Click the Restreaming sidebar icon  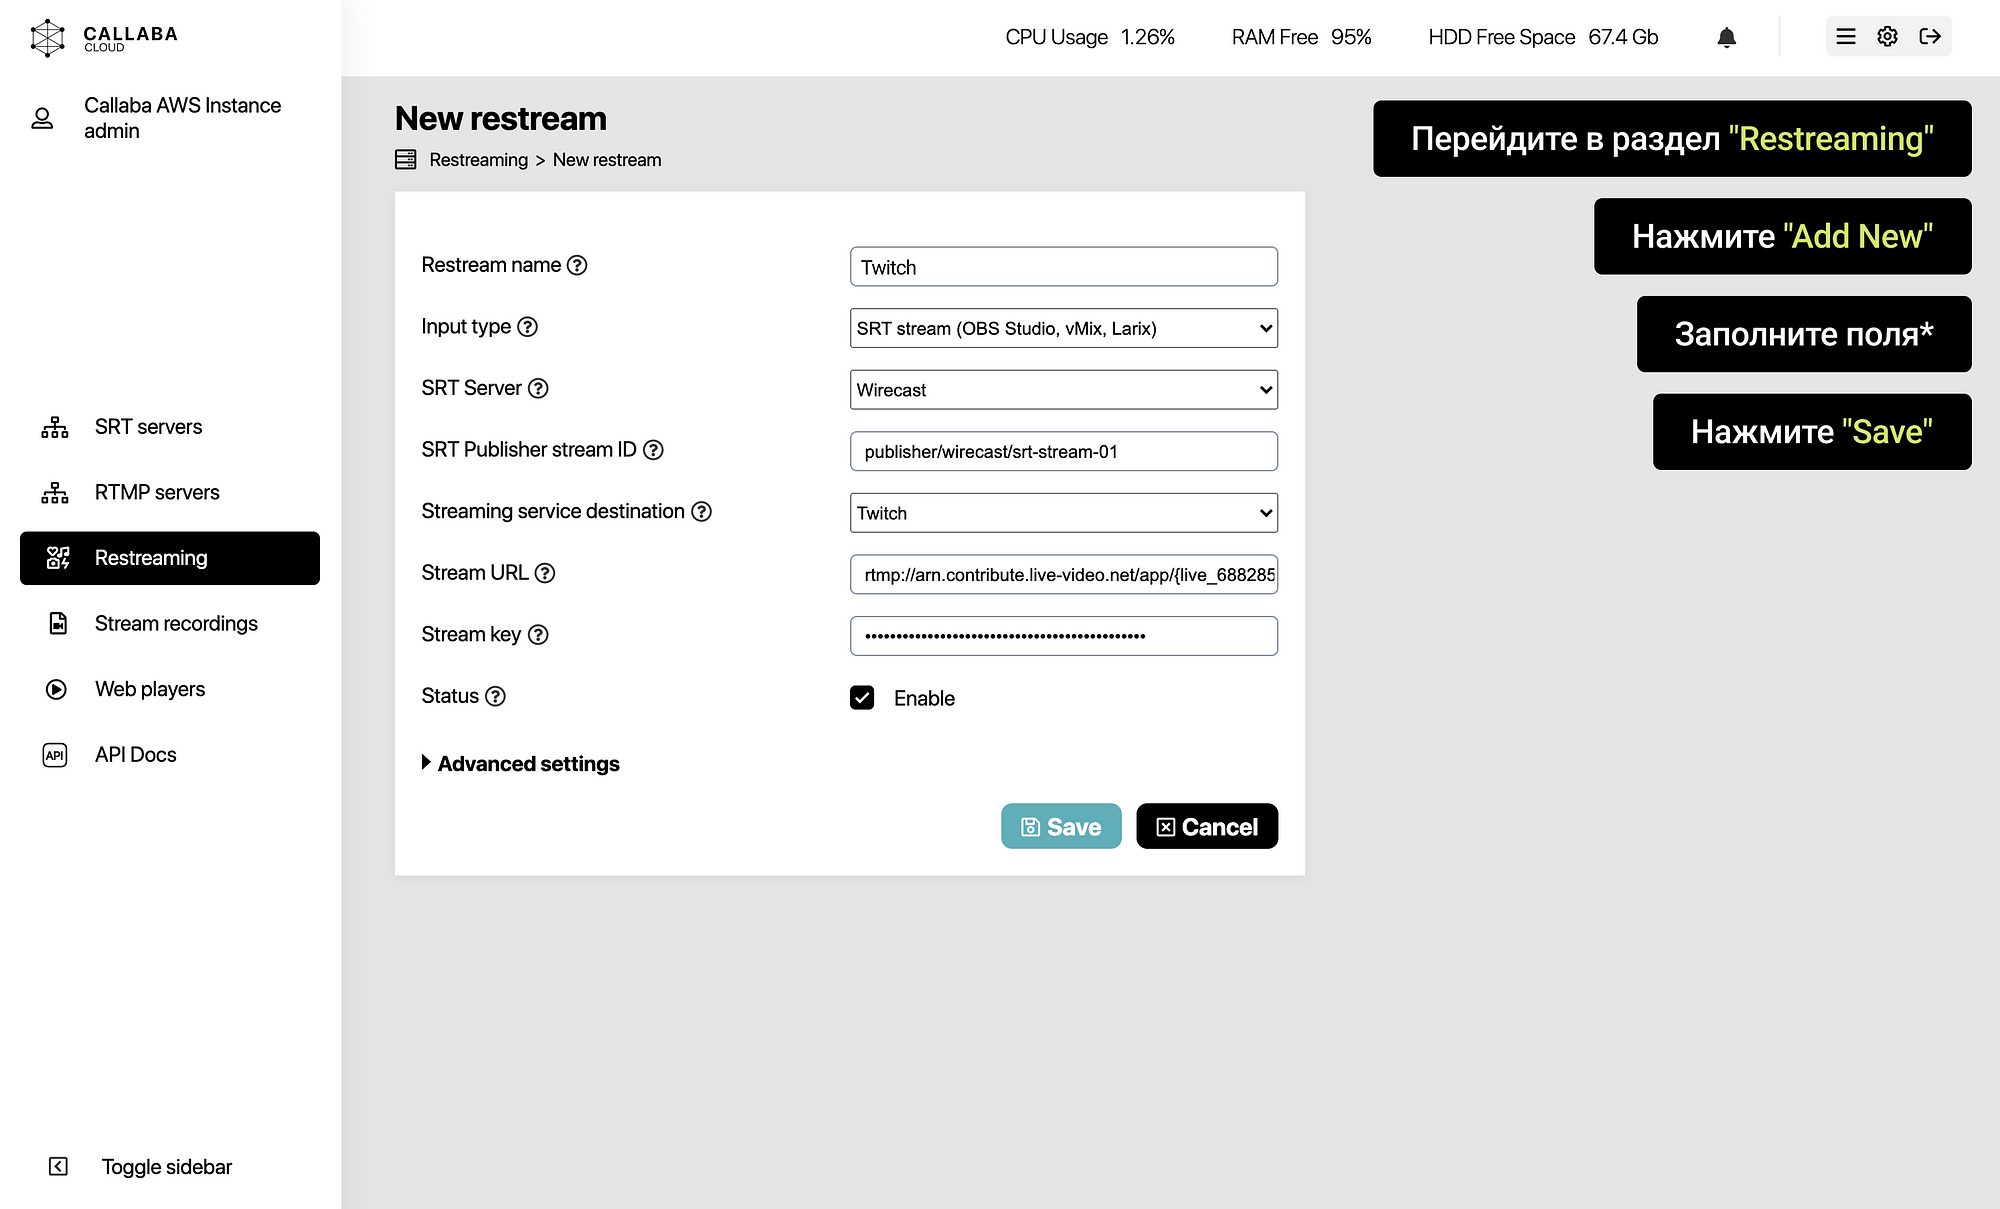point(58,558)
